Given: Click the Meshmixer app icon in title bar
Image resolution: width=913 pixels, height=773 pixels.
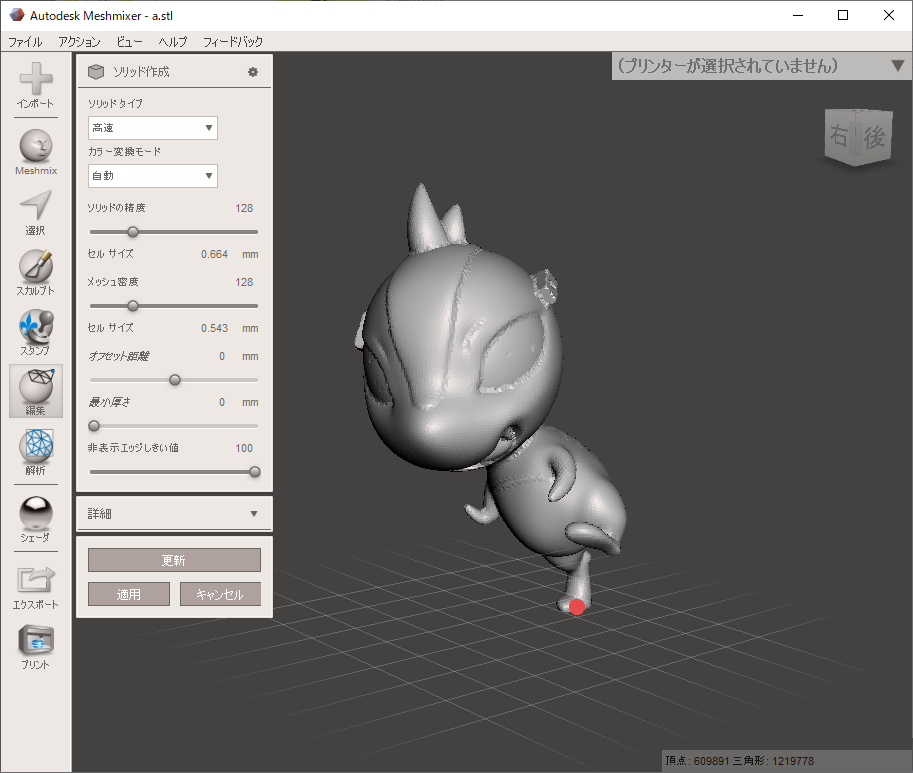Looking at the screenshot, I should tap(16, 15).
